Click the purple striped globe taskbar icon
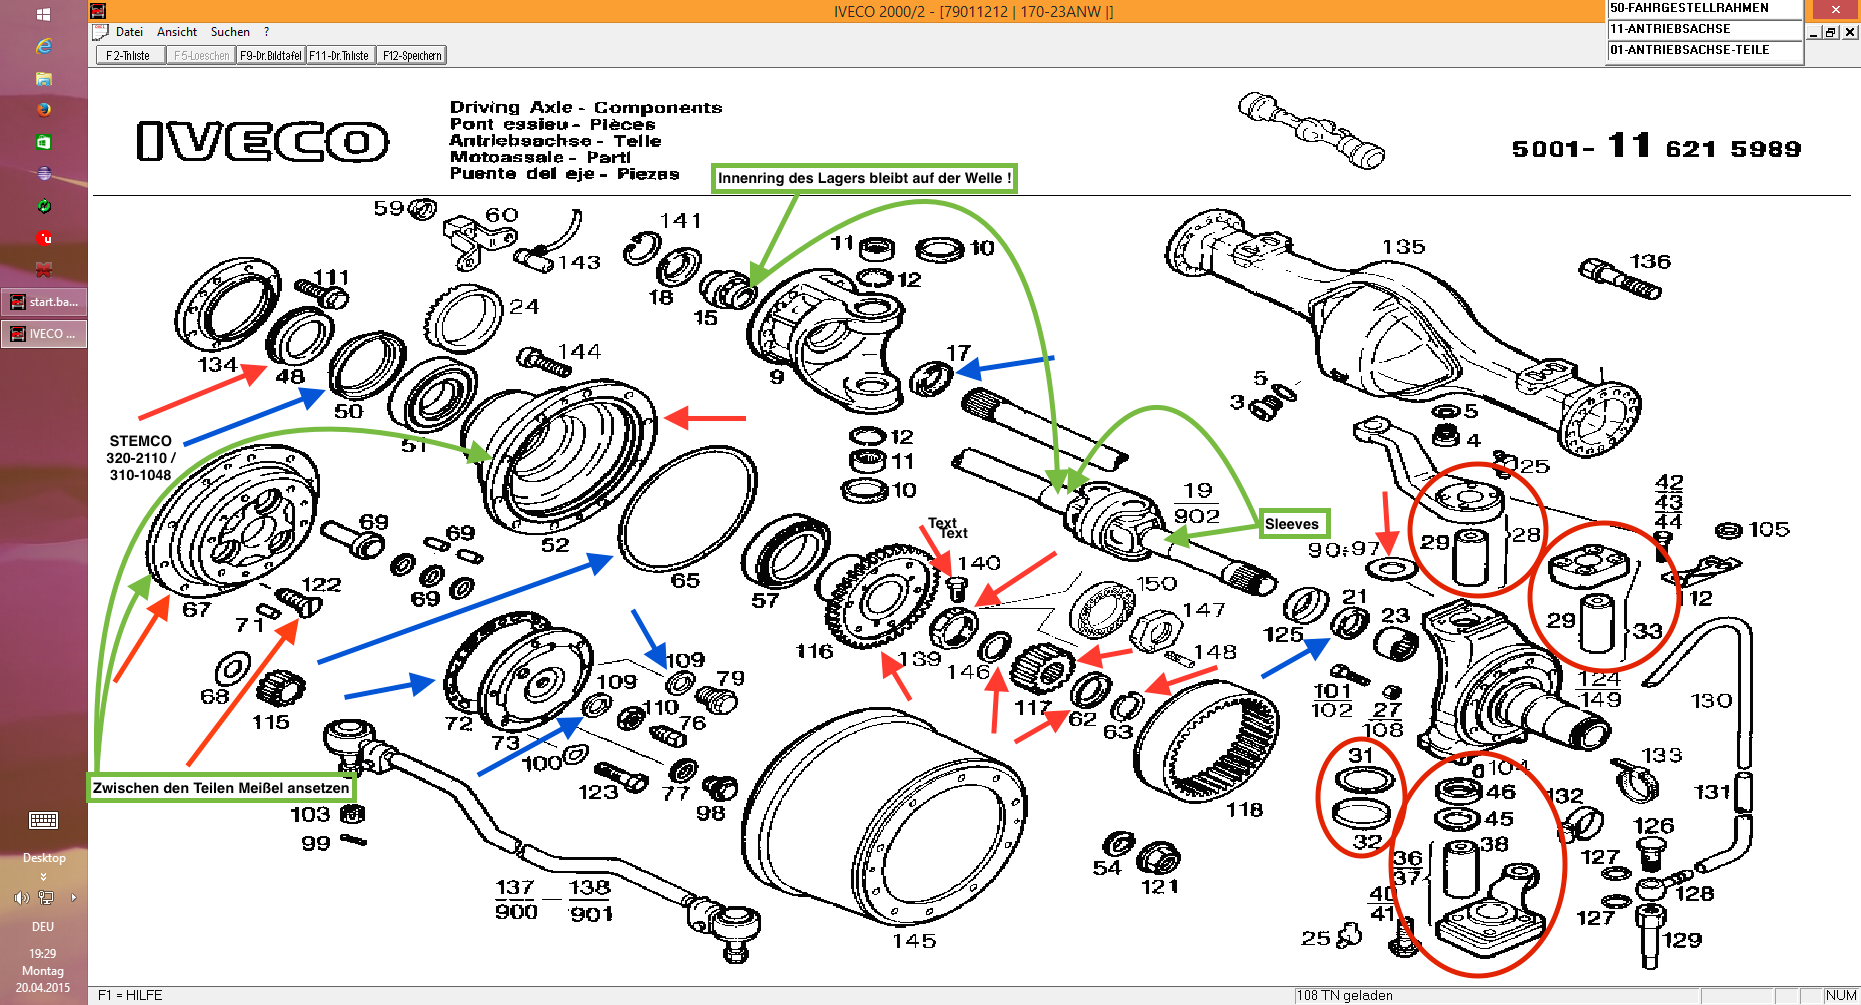Image resolution: width=1861 pixels, height=1005 pixels. pos(43,174)
